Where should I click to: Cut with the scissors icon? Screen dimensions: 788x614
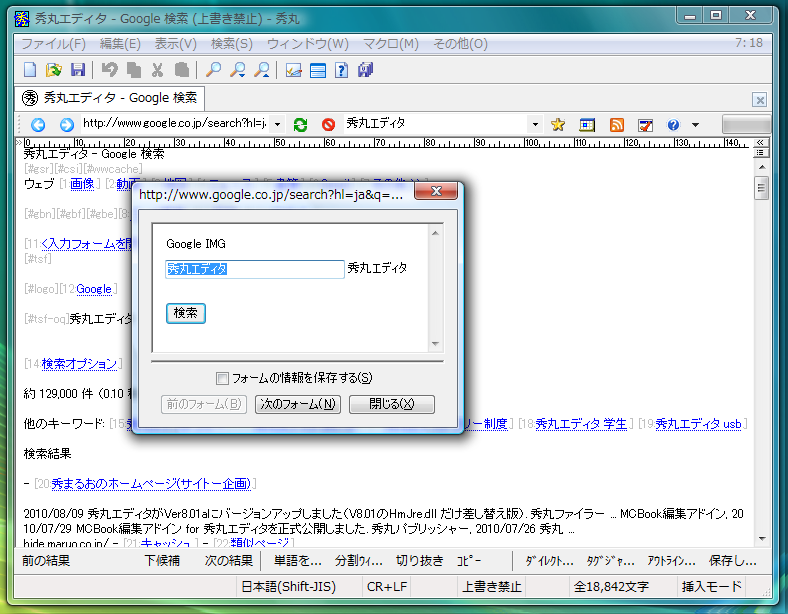(157, 70)
